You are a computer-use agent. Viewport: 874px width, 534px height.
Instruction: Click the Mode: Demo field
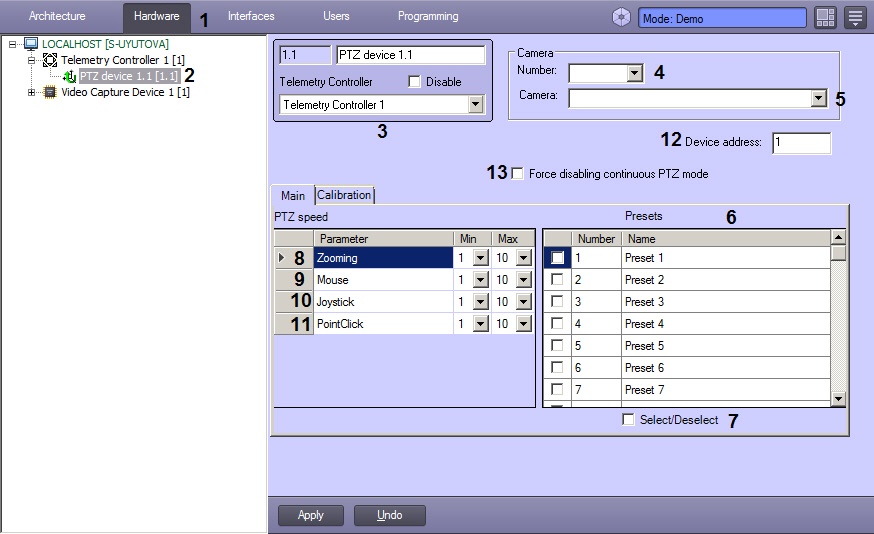(x=722, y=18)
